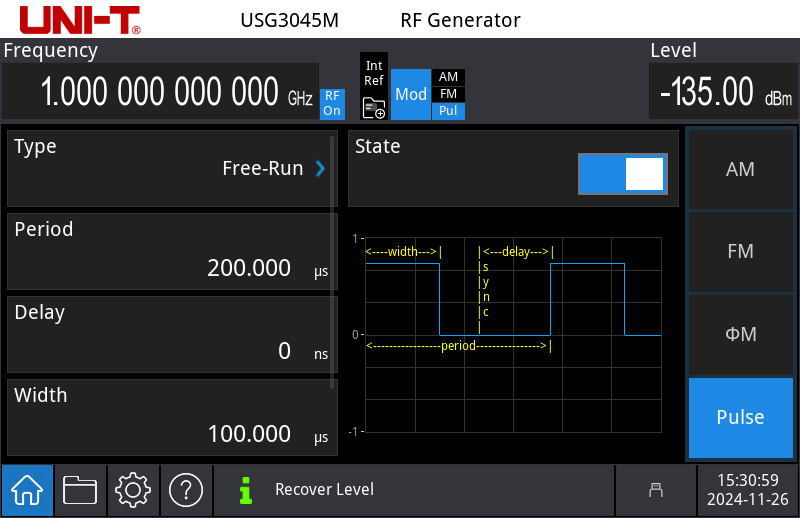Open the Type selection row
800x518 pixels.
pyautogui.click(x=170, y=167)
